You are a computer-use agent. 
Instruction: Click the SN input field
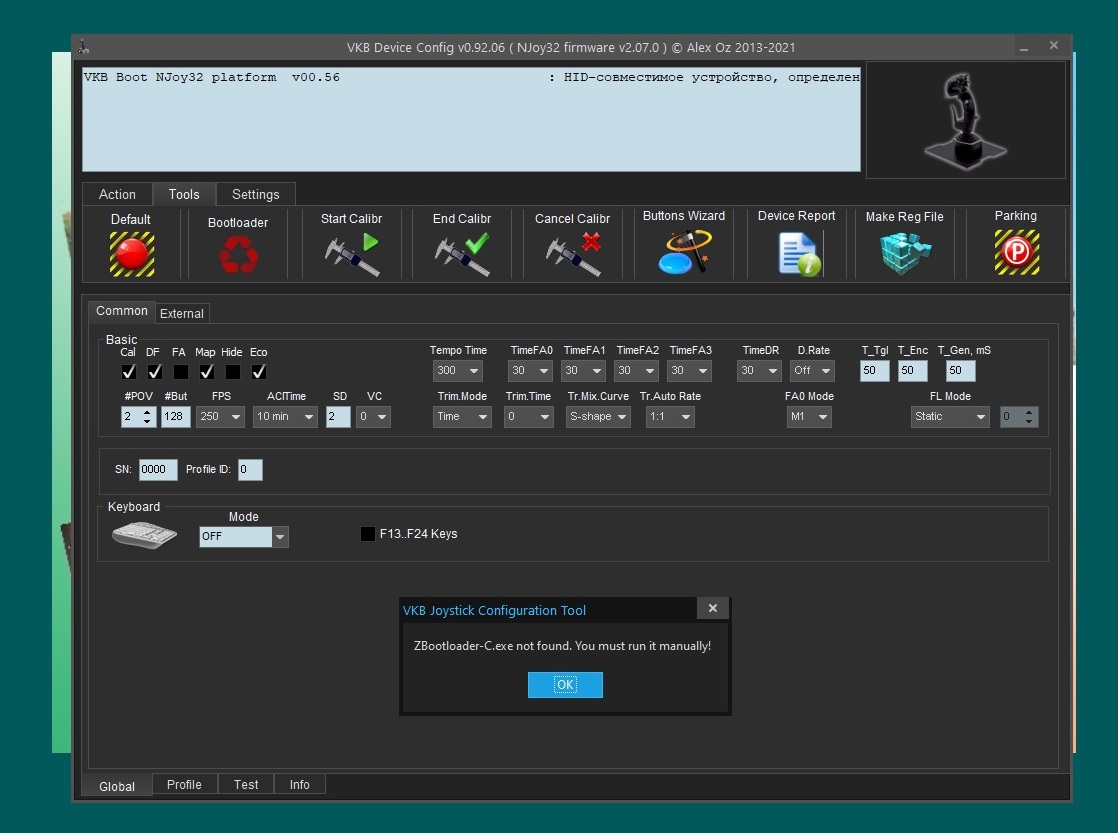pos(158,469)
